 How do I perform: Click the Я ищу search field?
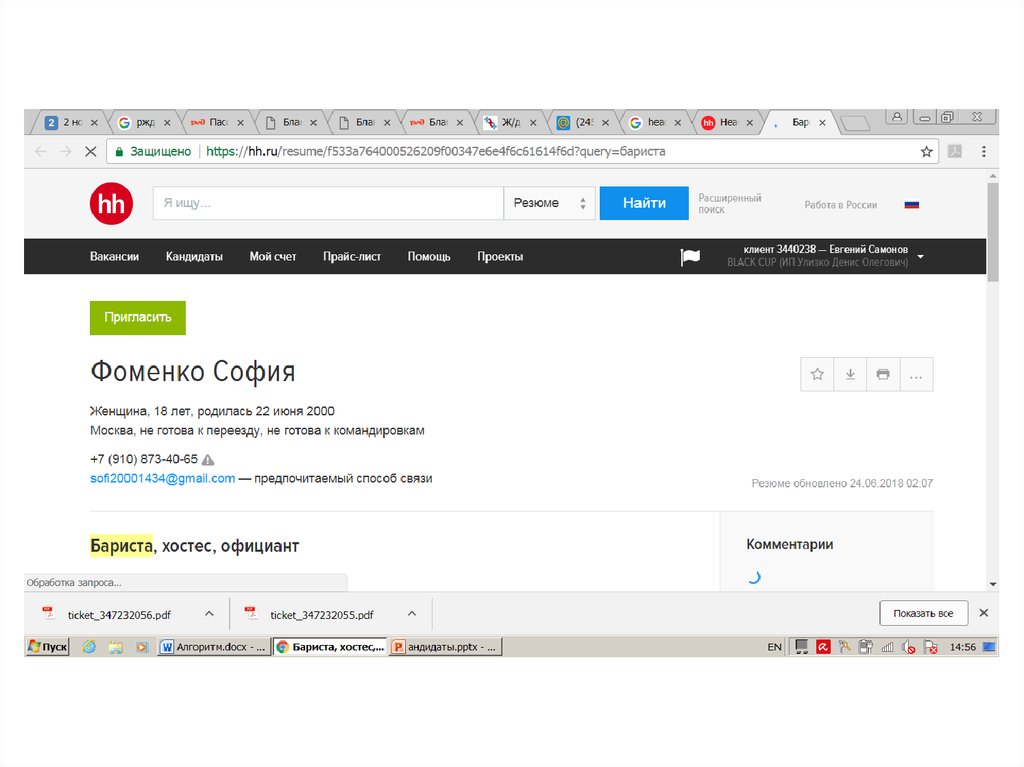point(328,203)
